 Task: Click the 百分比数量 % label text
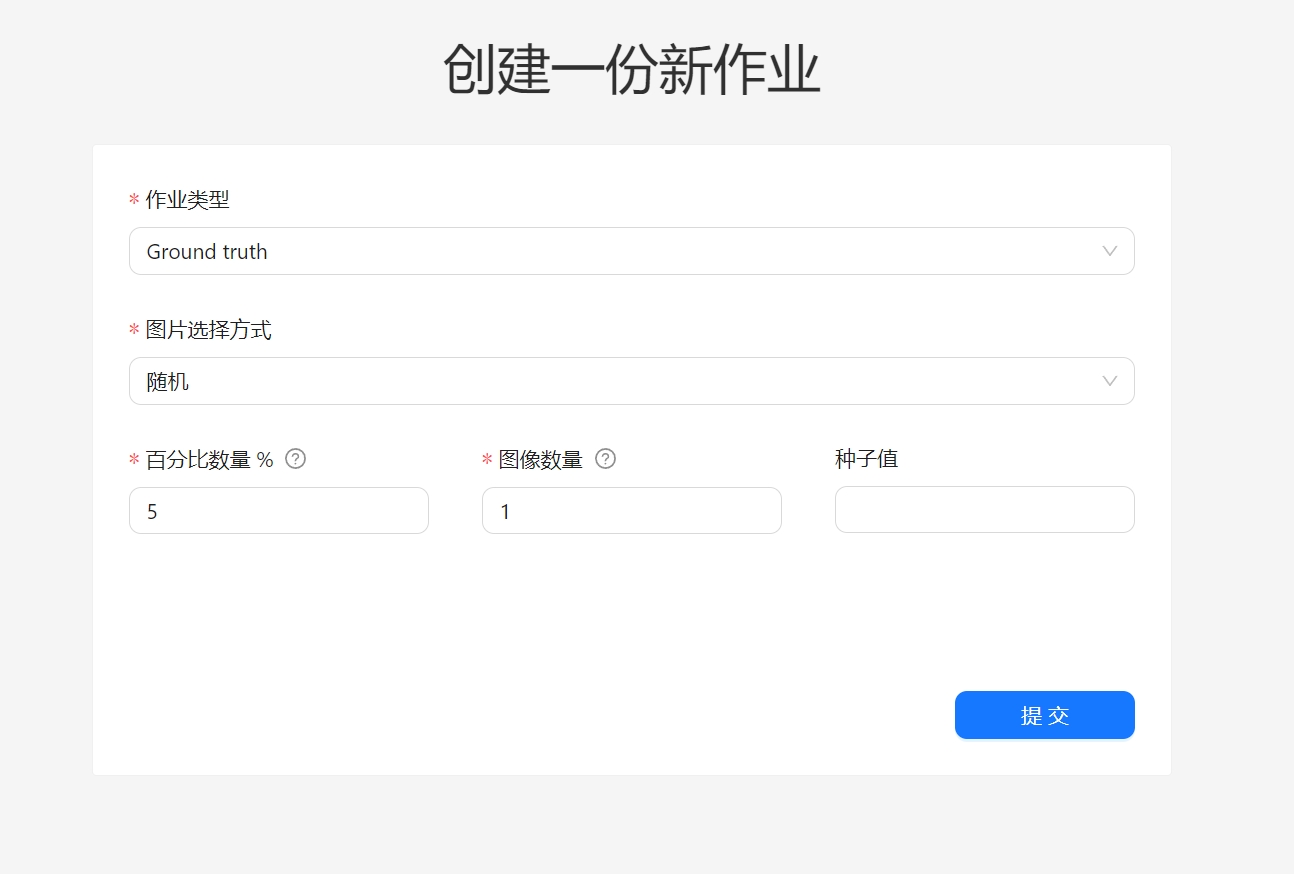(209, 460)
